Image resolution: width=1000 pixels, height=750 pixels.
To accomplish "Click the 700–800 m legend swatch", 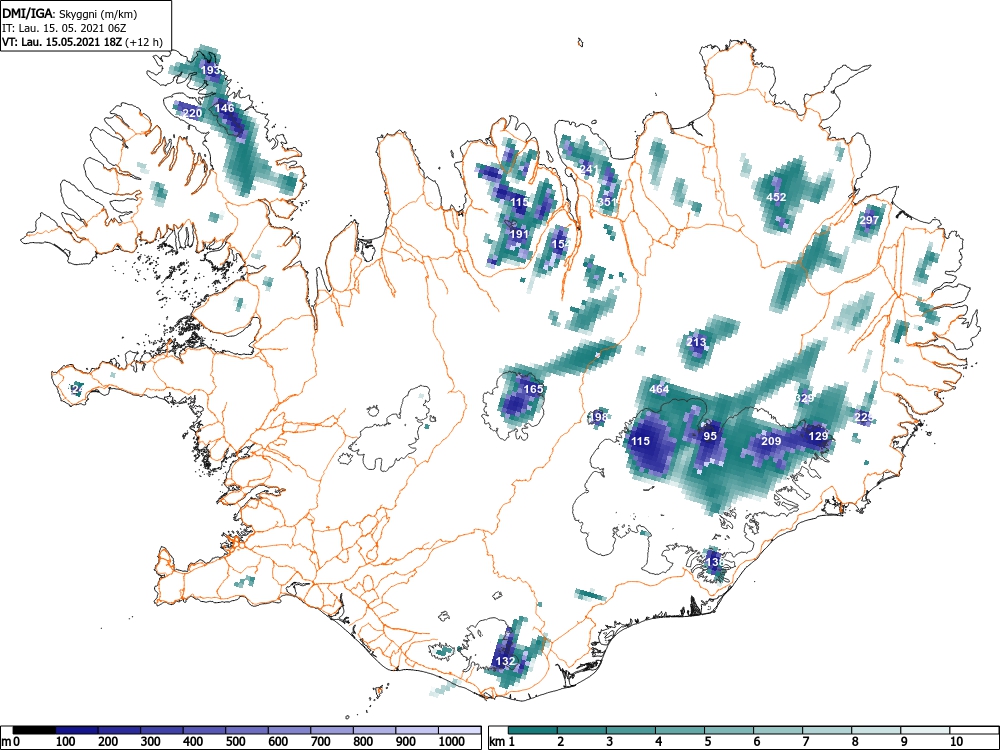I will click(332, 730).
